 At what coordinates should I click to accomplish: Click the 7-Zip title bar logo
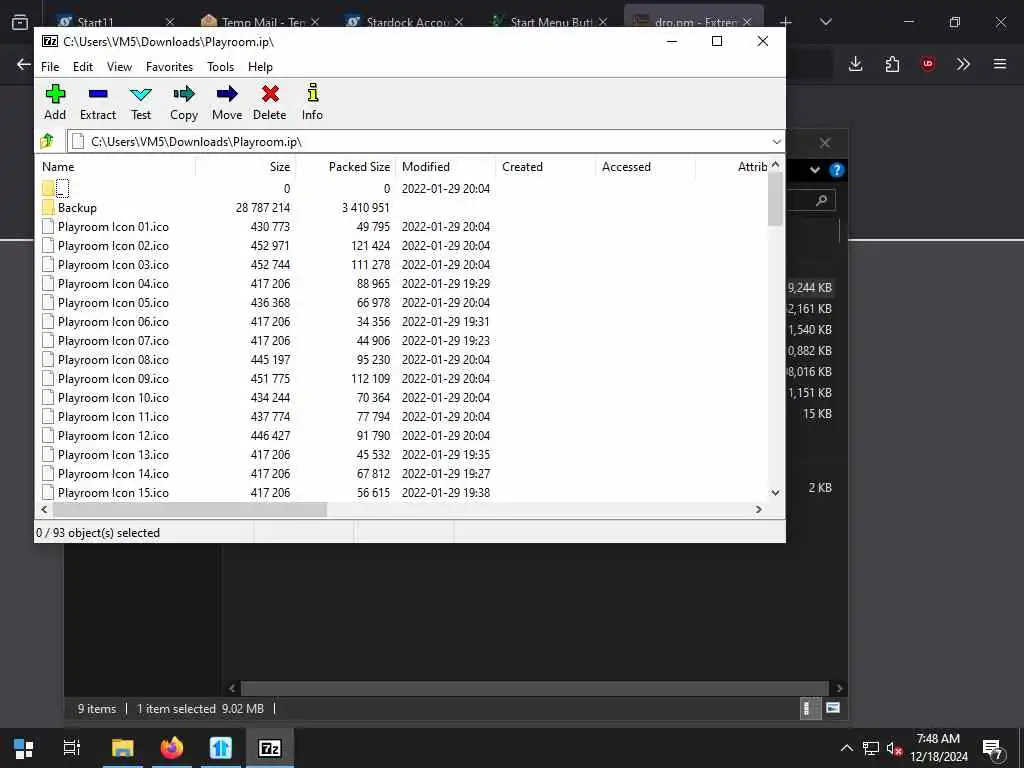(x=50, y=41)
